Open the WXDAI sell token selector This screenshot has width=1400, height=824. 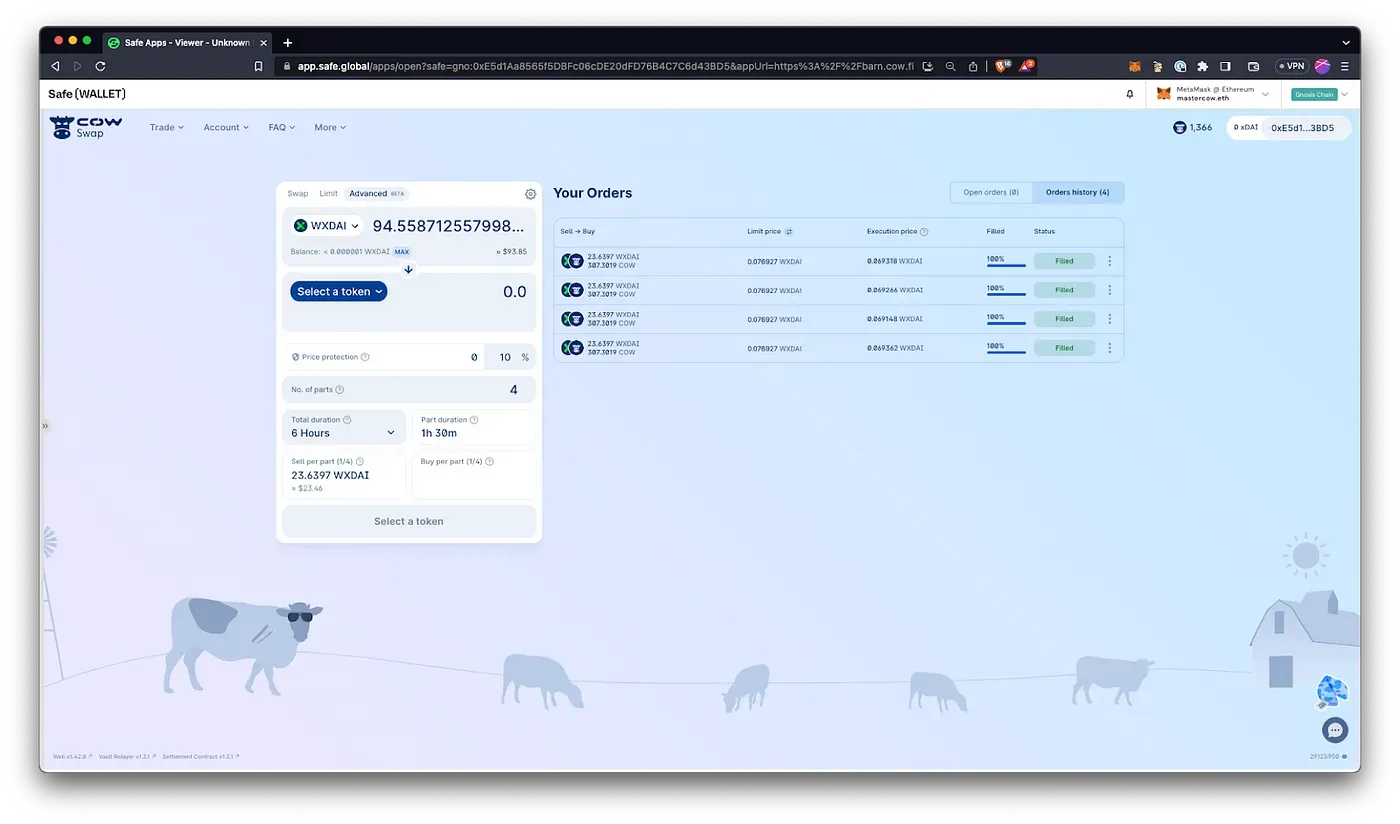(x=327, y=226)
